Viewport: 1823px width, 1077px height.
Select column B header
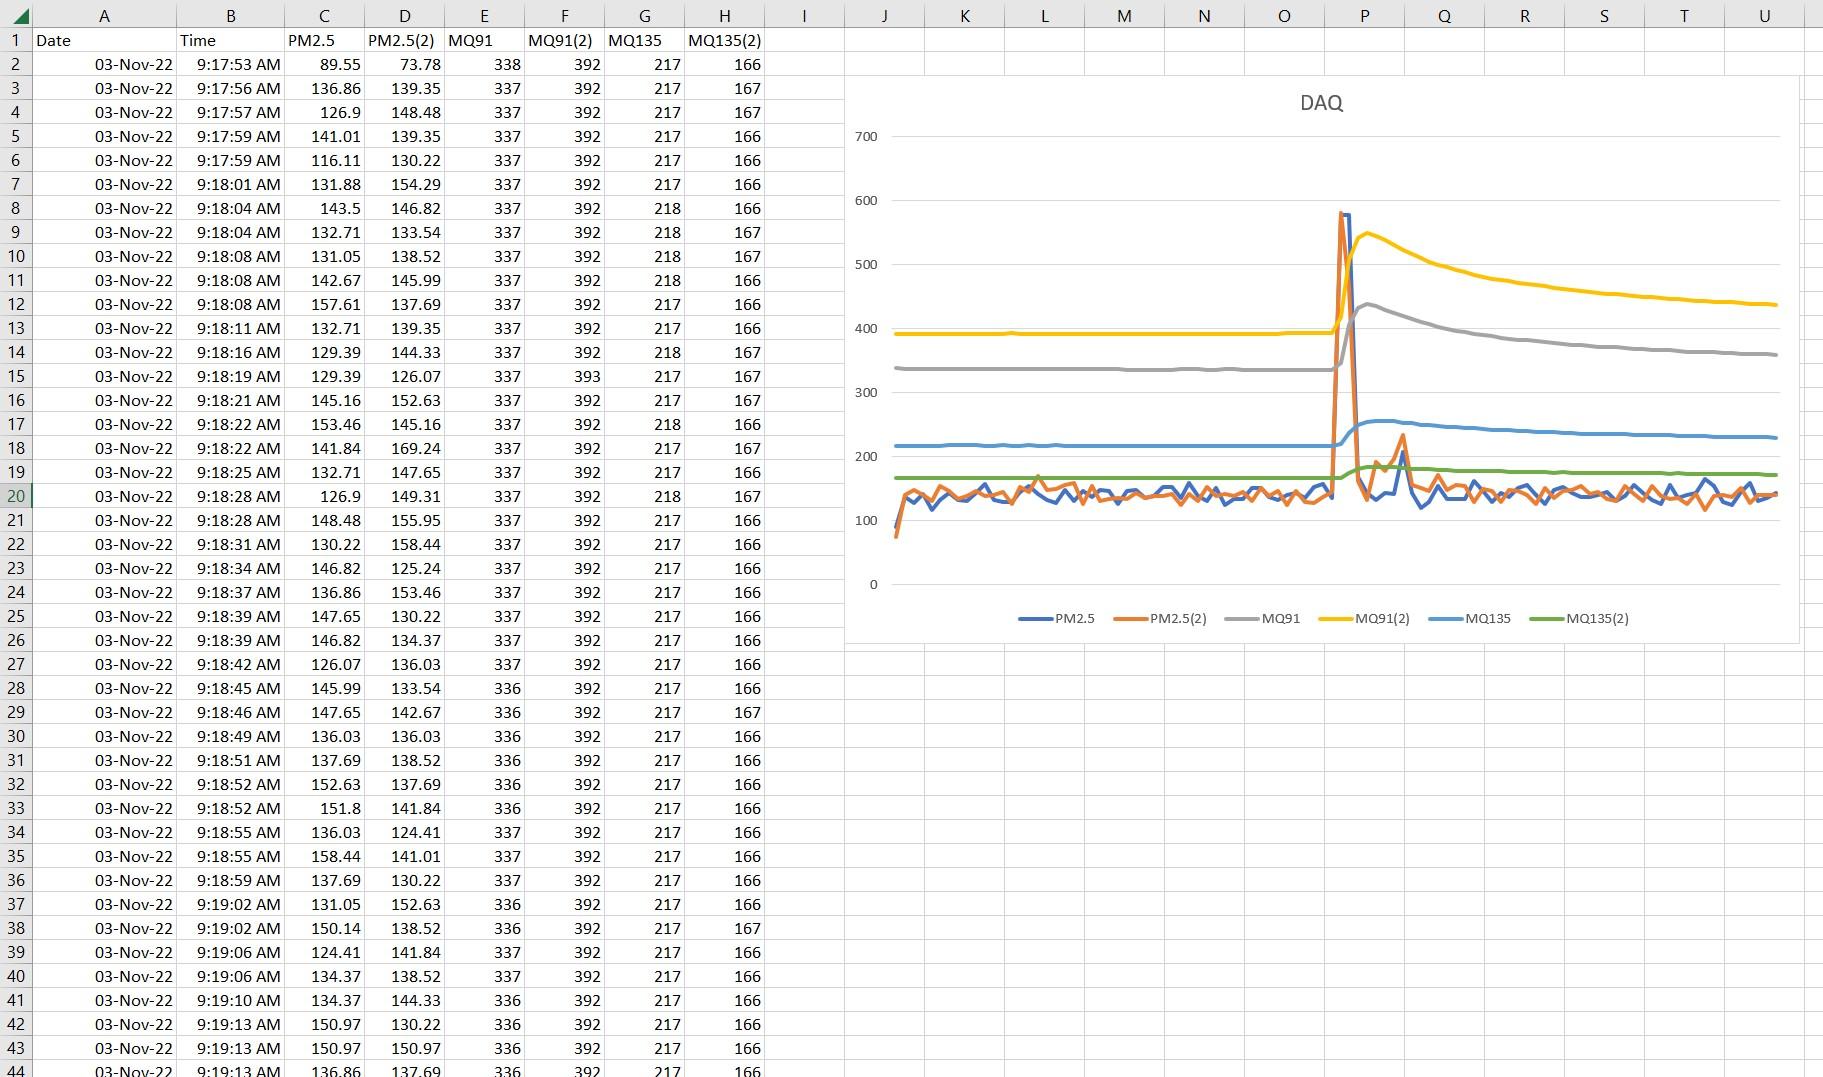coord(231,15)
